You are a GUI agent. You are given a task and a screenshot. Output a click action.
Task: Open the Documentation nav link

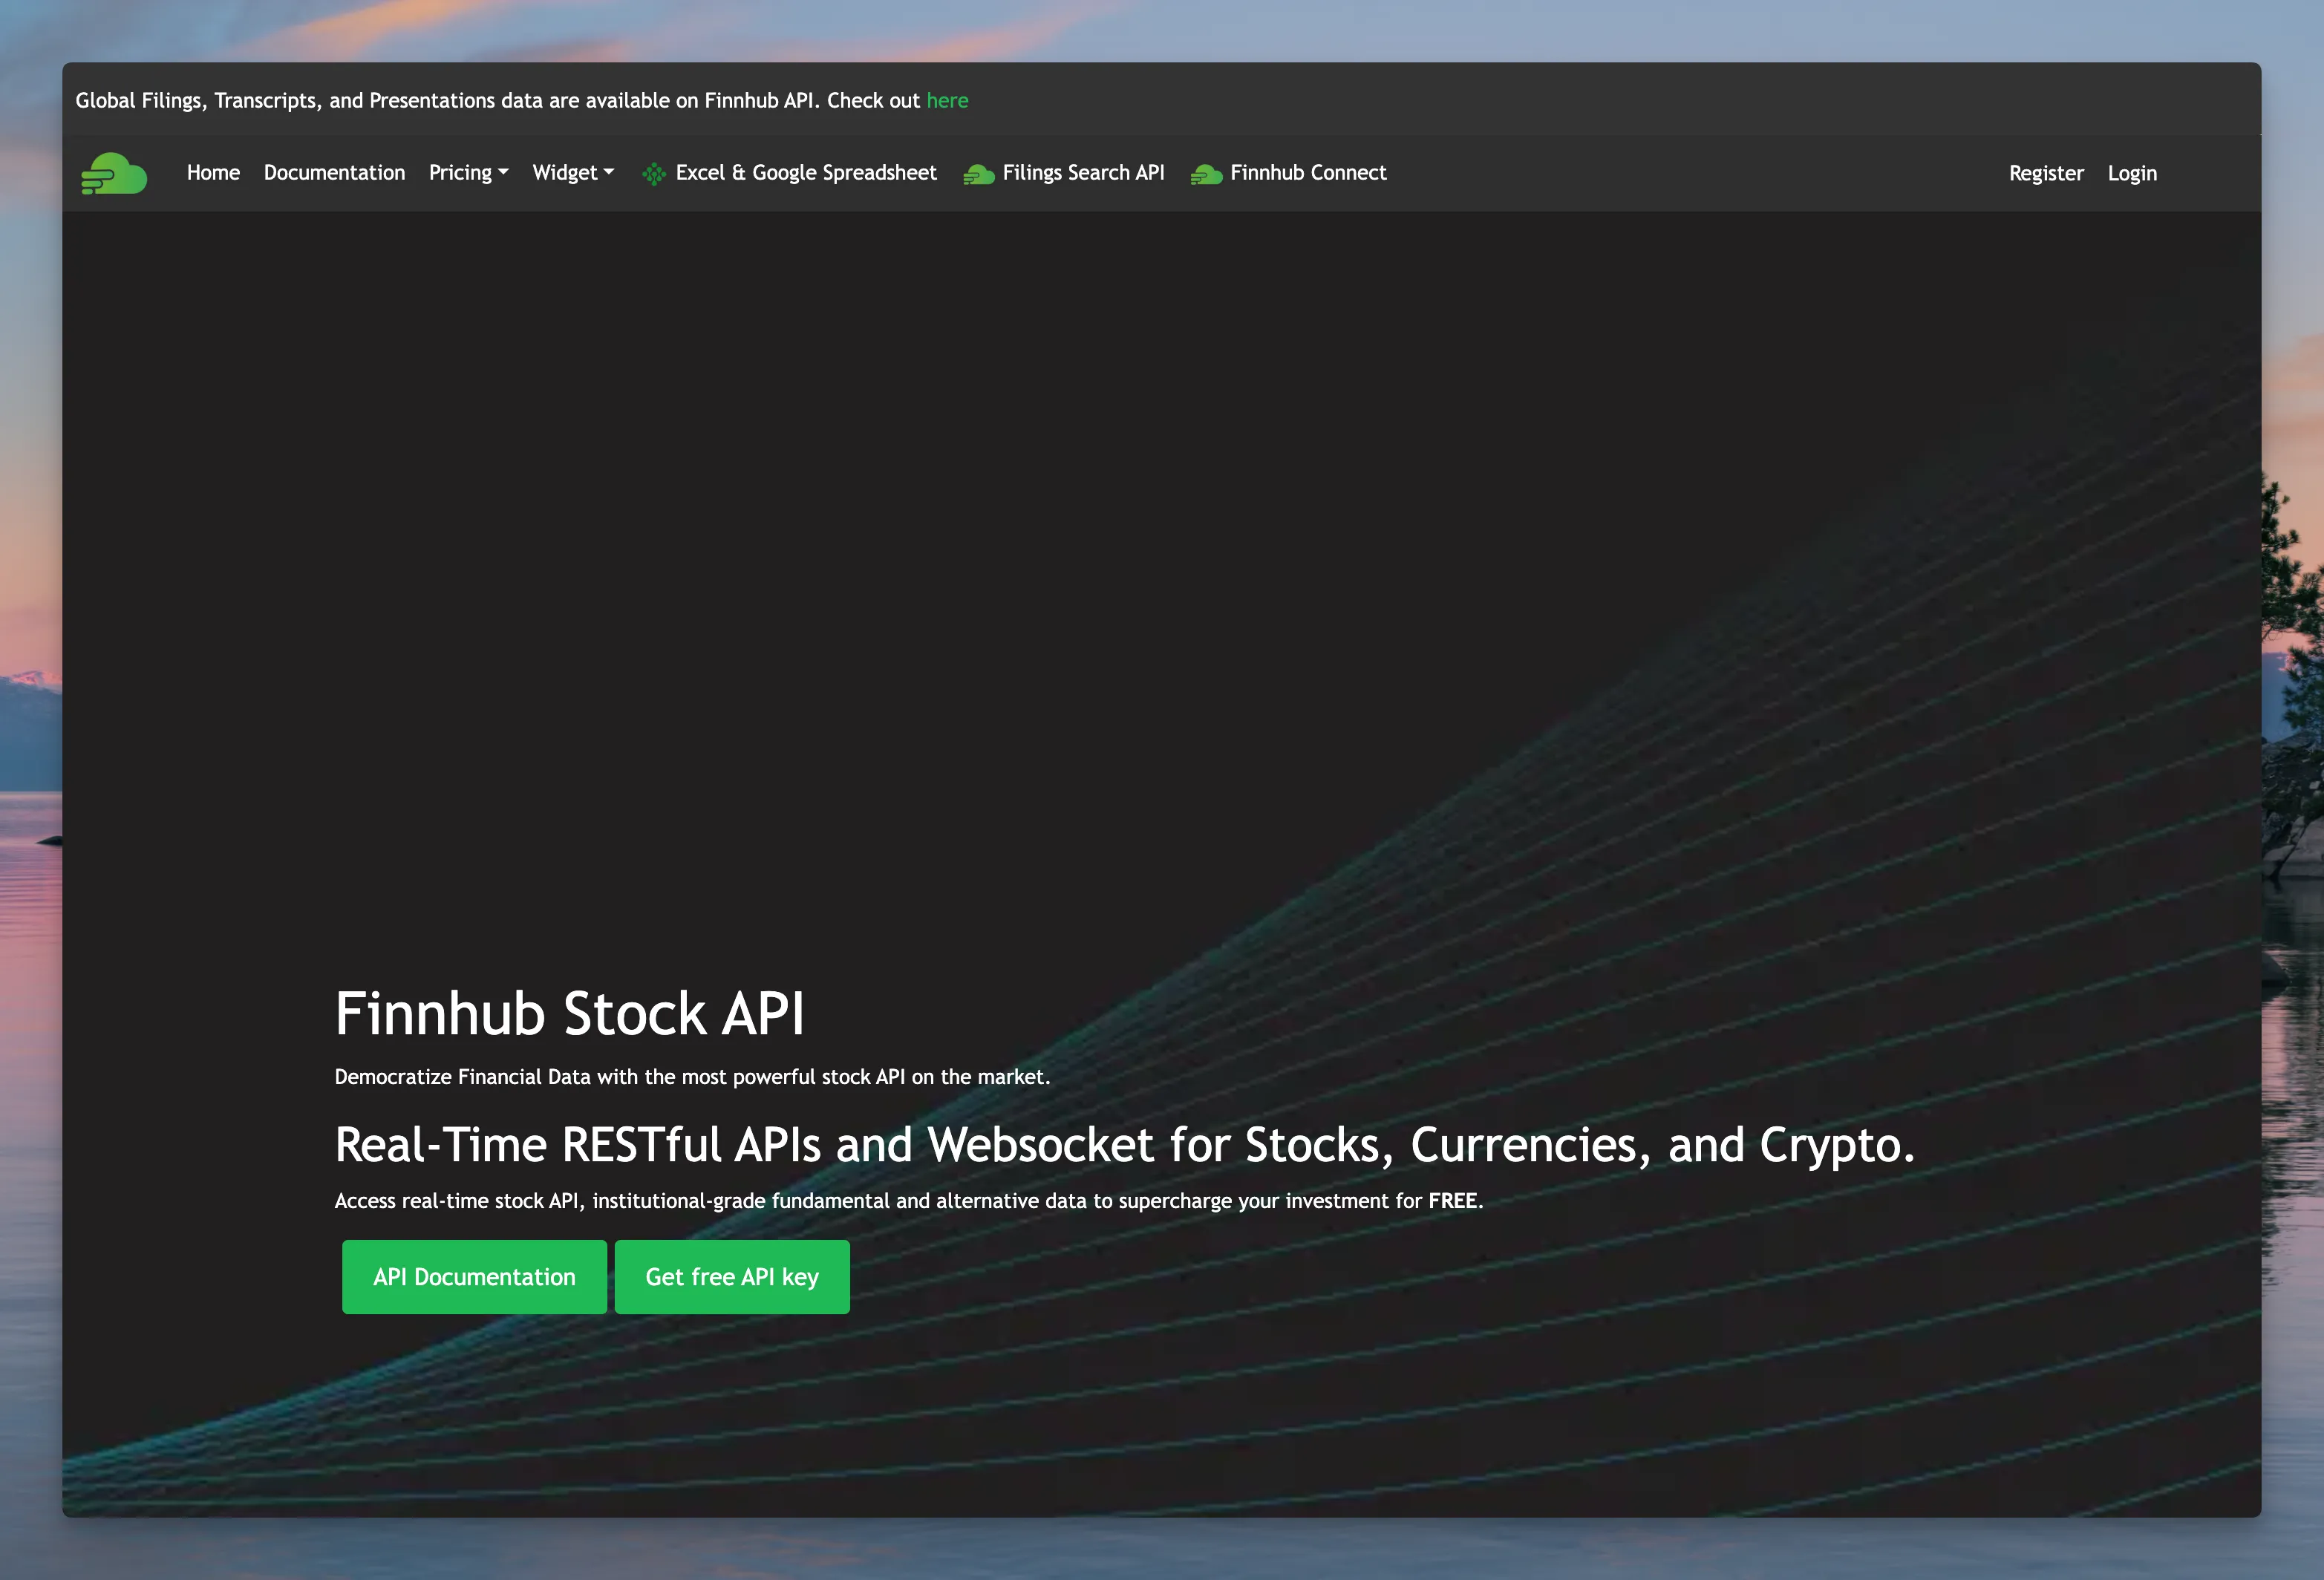[x=334, y=173]
